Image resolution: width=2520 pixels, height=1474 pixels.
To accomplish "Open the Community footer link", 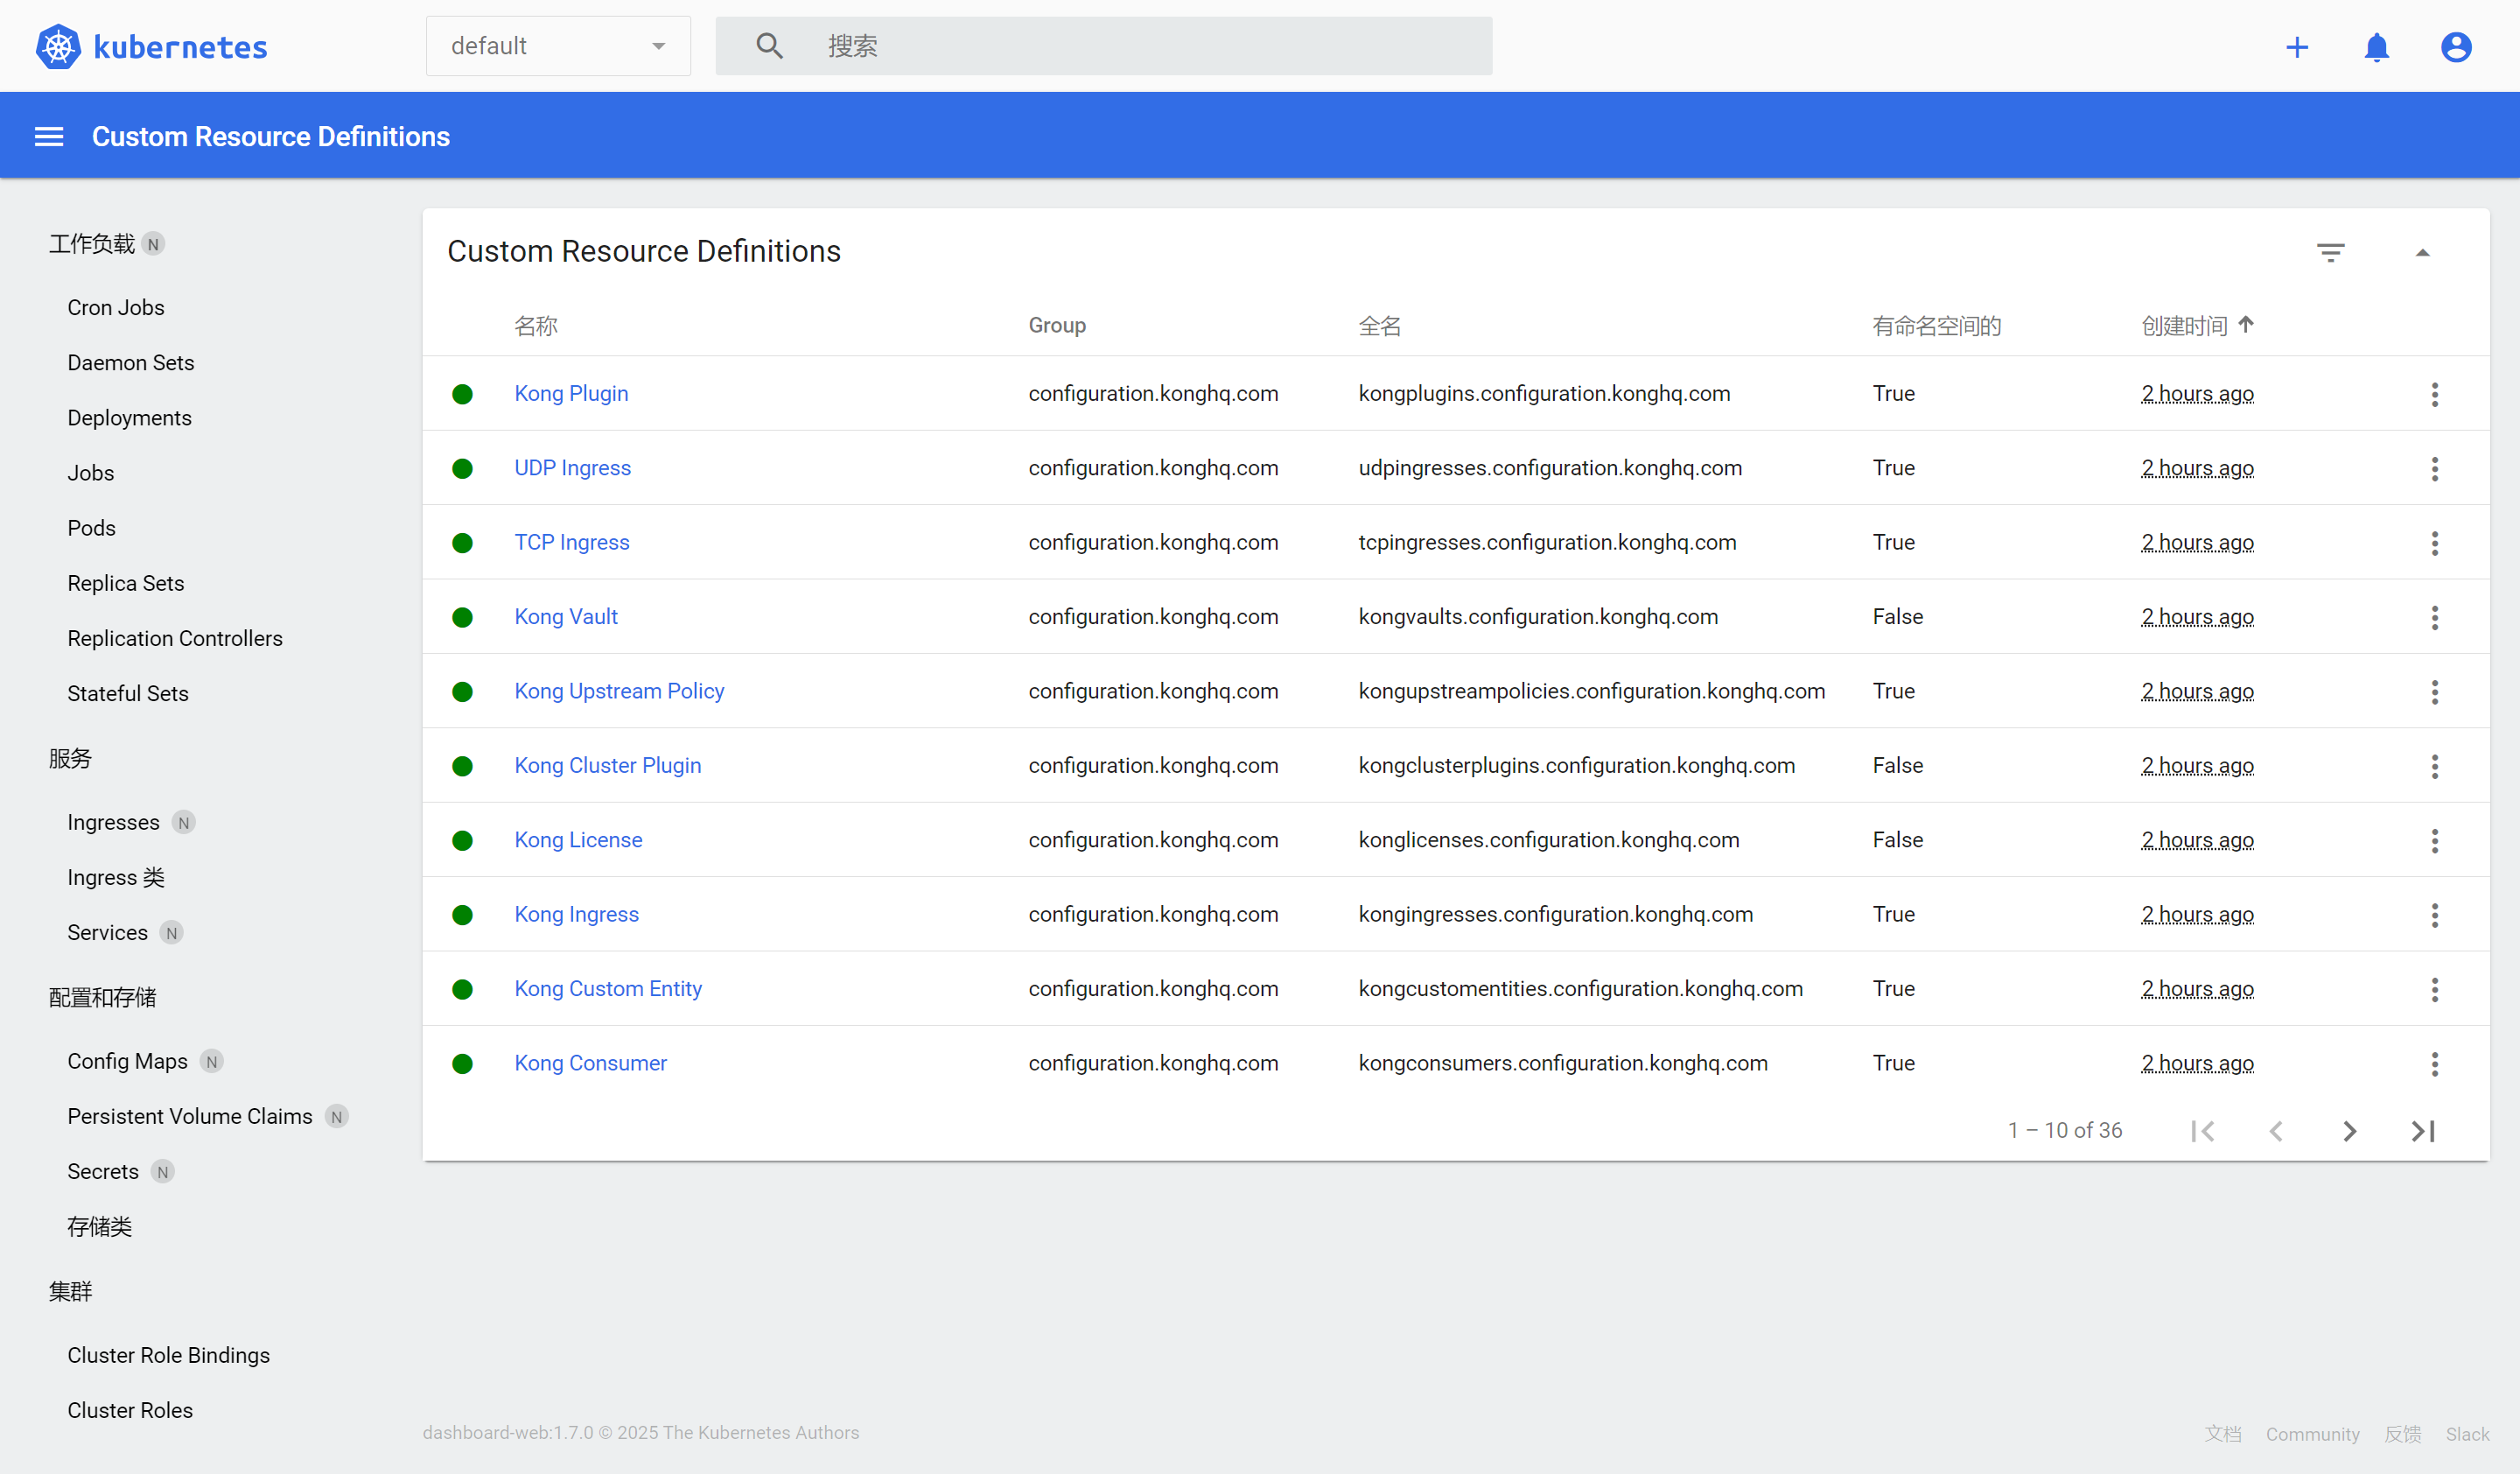I will (2312, 1434).
